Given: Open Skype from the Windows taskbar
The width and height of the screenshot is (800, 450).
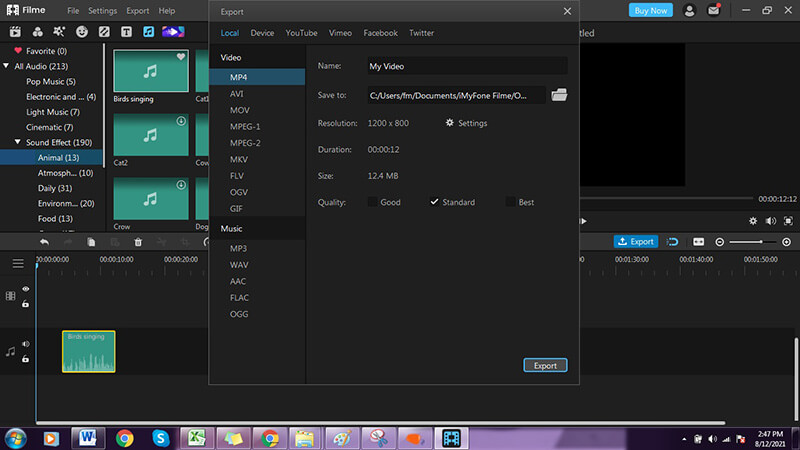Looking at the screenshot, I should click(x=161, y=438).
